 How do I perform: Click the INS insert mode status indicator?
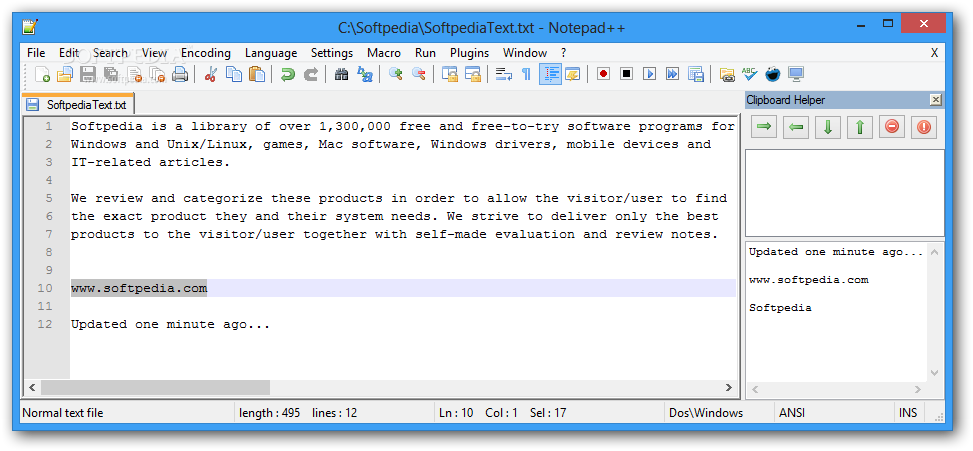(x=908, y=413)
